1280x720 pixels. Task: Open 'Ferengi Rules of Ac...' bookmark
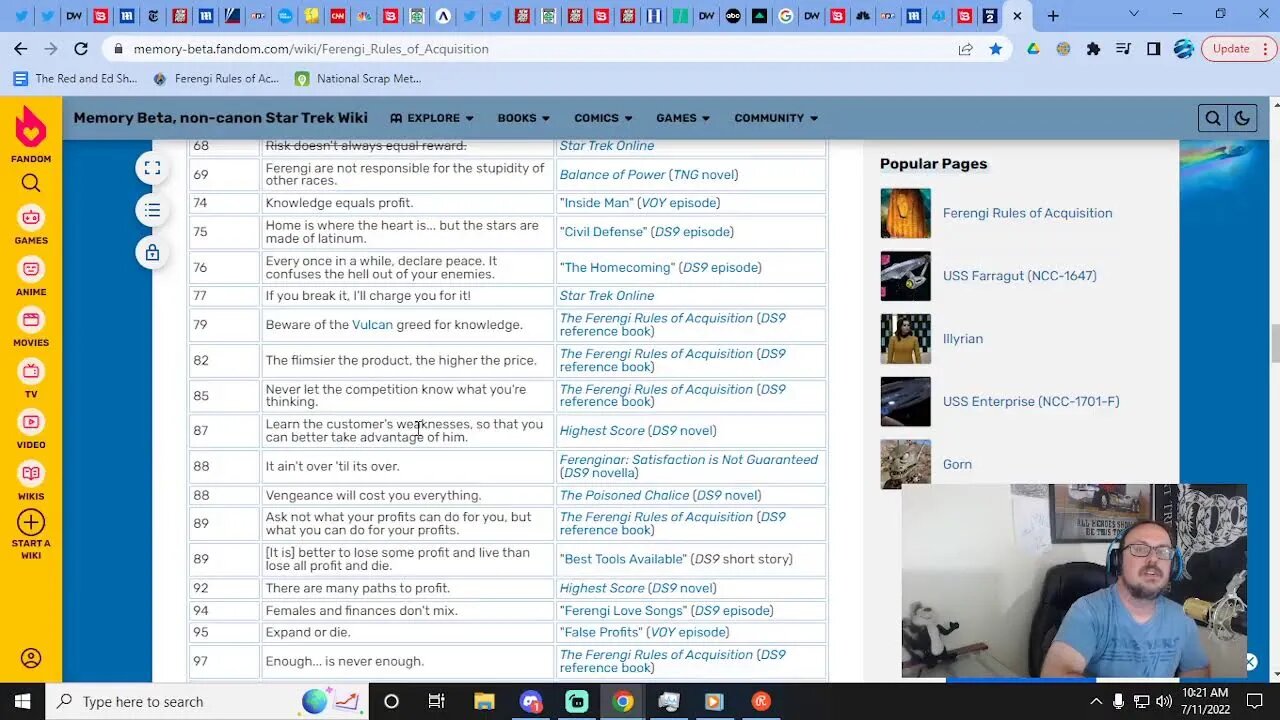[x=215, y=78]
